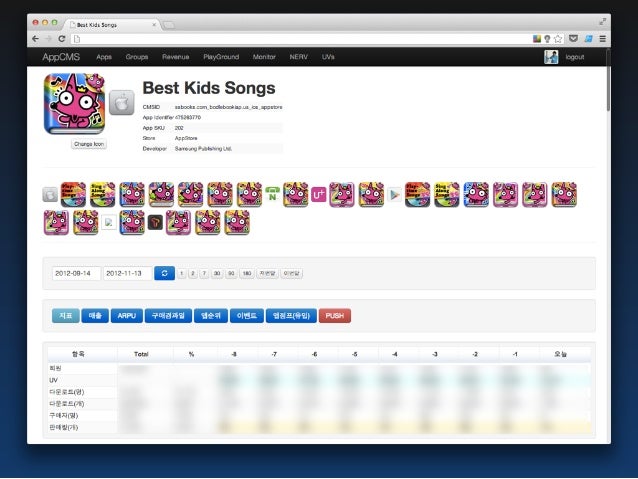Click the dark T store icon
Image resolution: width=638 pixels, height=479 pixels.
point(155,223)
